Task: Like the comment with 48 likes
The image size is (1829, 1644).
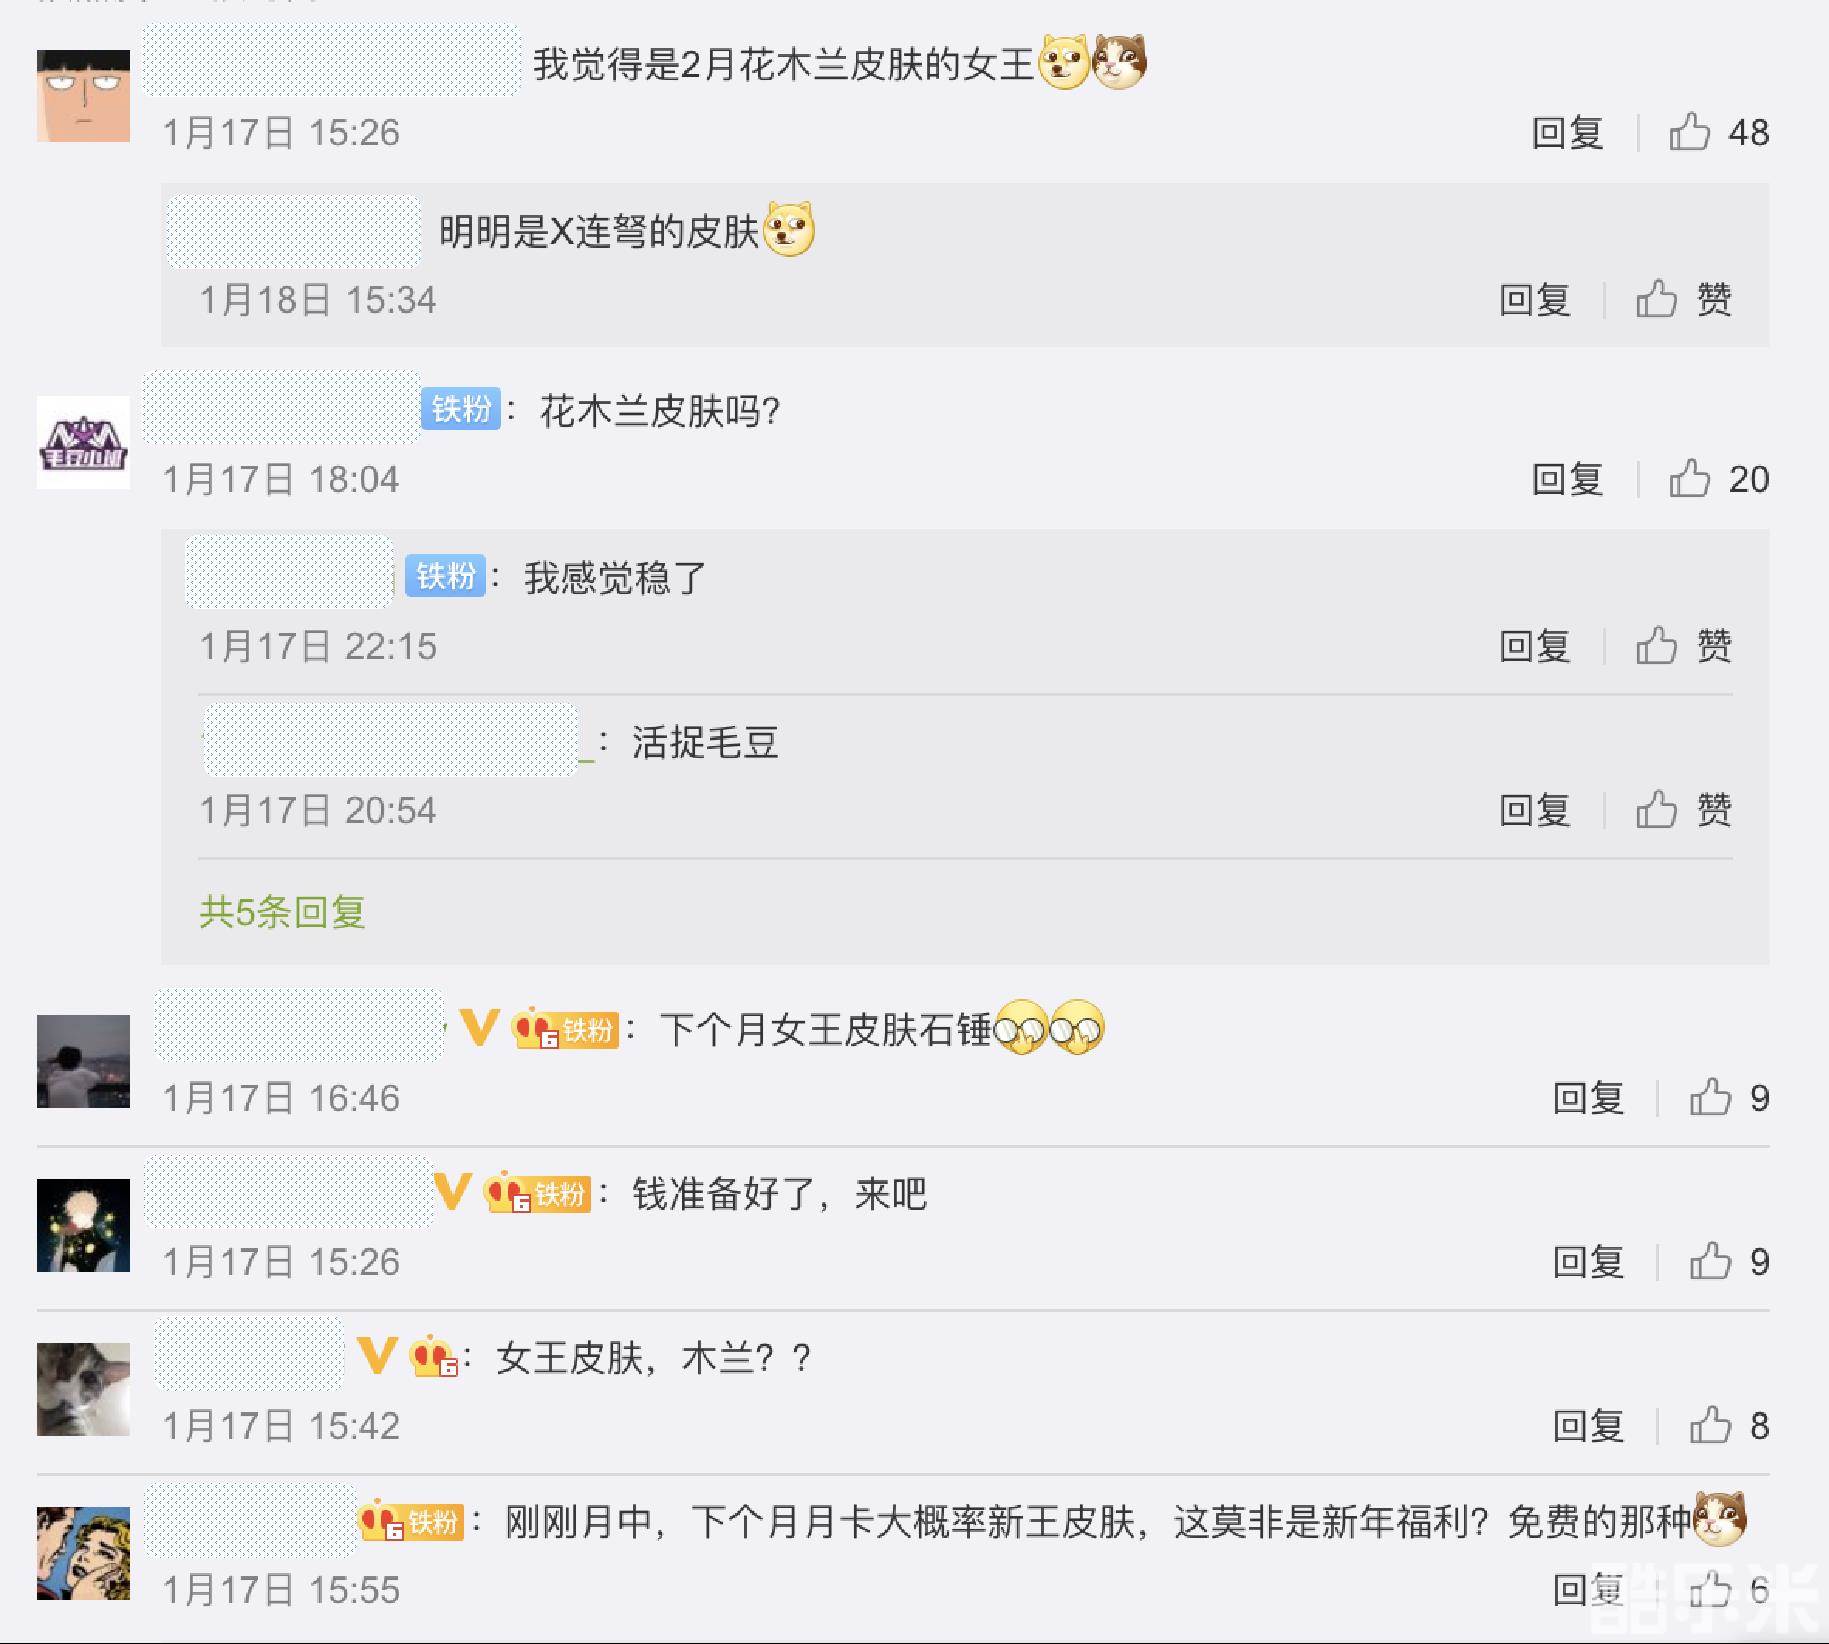Action: (1717, 132)
